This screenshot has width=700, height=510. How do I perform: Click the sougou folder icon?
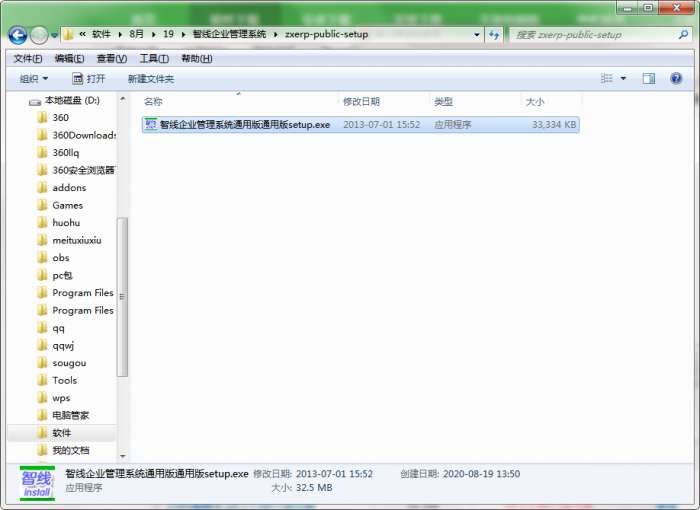pos(42,363)
